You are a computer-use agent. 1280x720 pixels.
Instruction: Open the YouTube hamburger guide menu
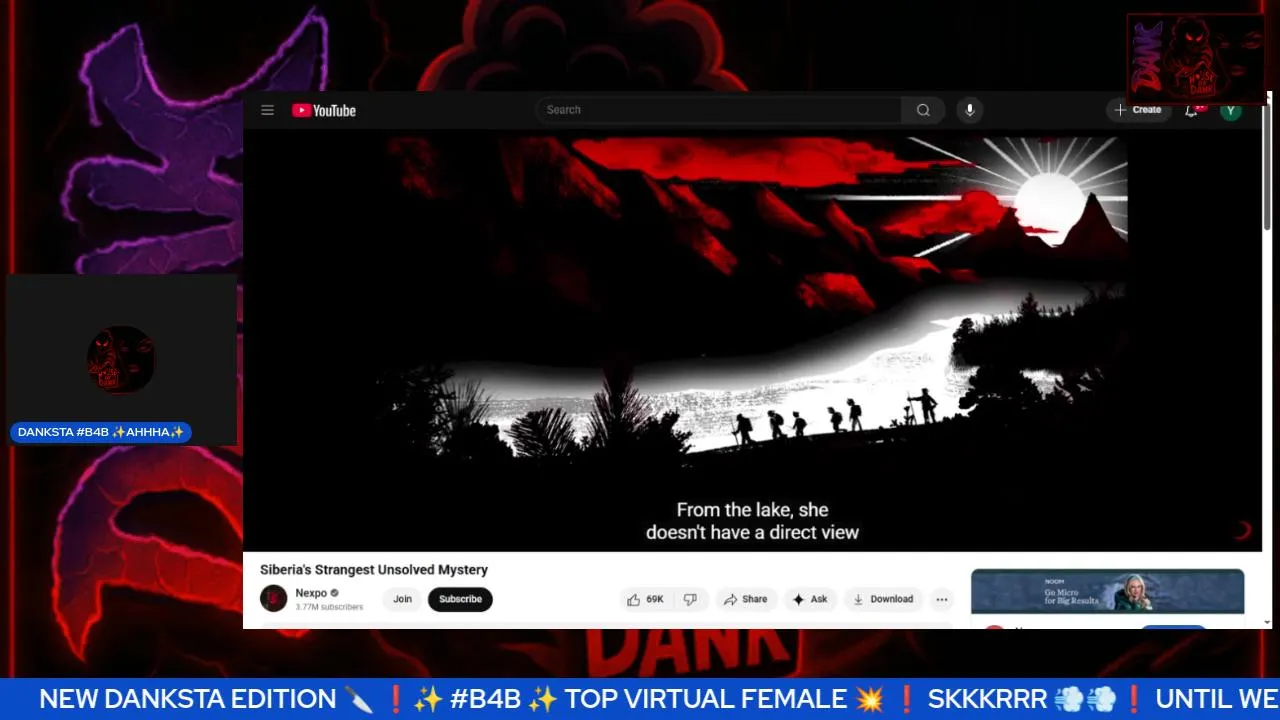[267, 110]
